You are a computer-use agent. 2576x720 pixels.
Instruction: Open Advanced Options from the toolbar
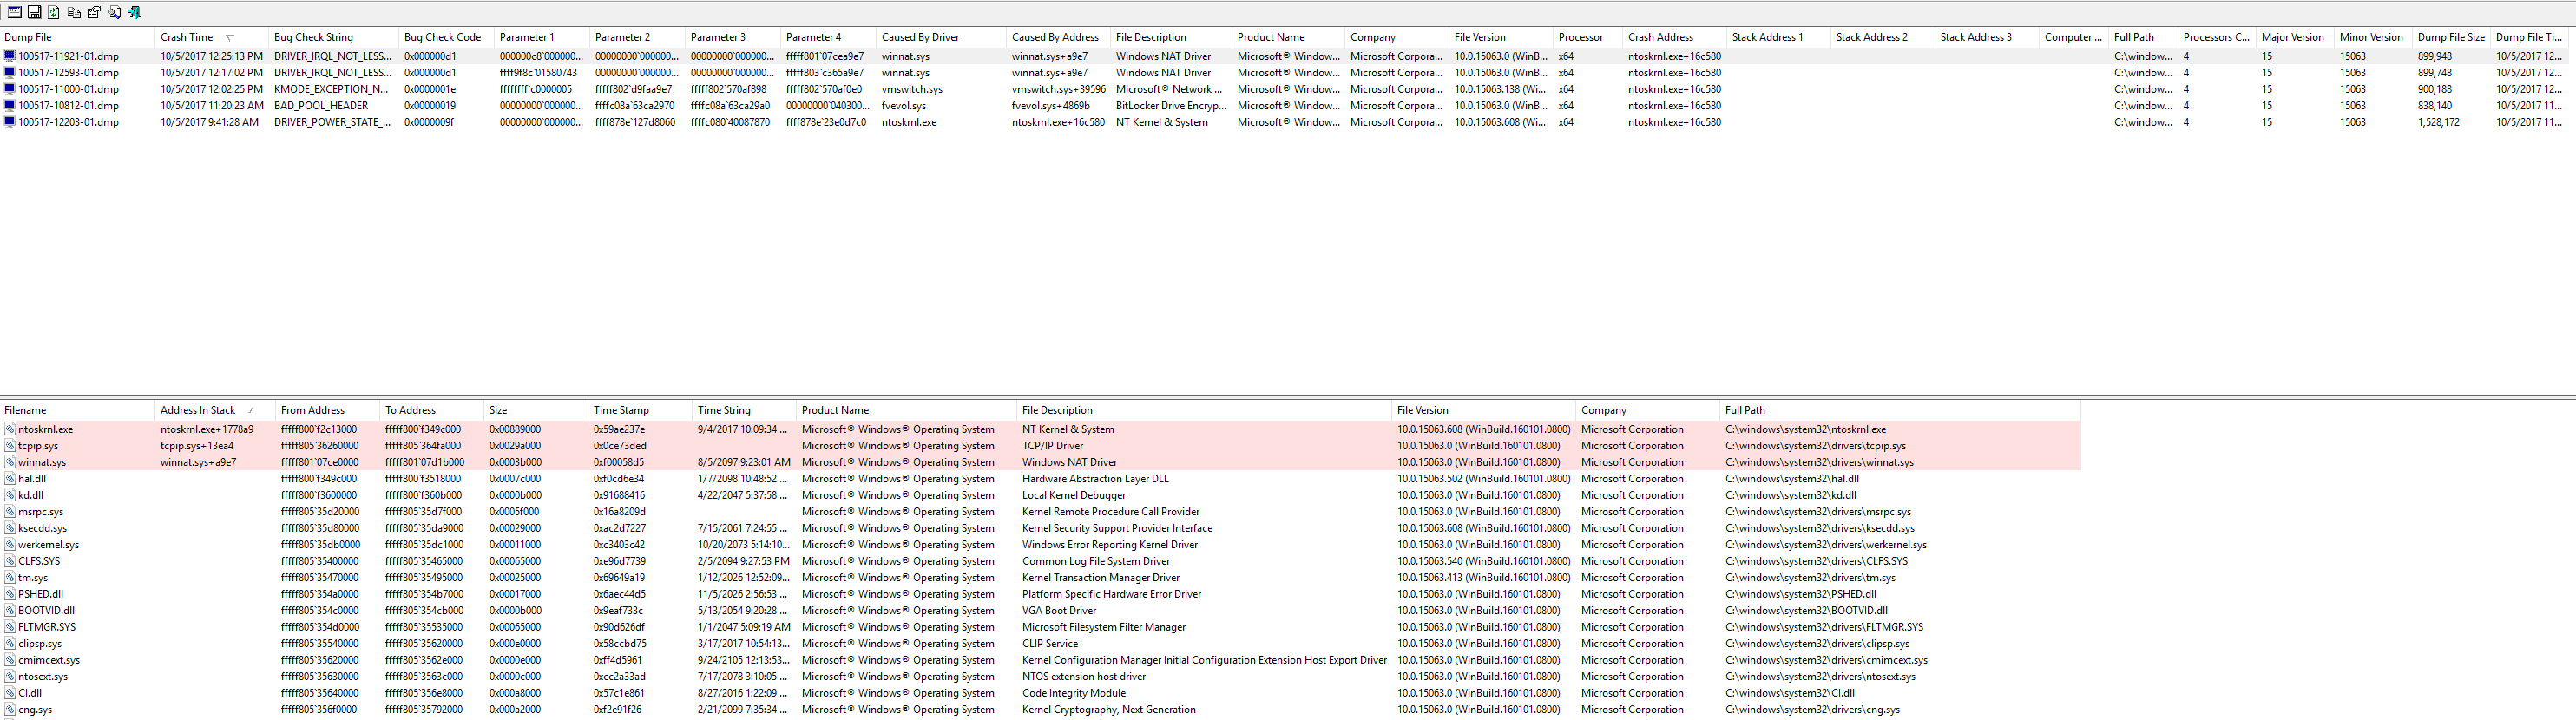coord(14,12)
